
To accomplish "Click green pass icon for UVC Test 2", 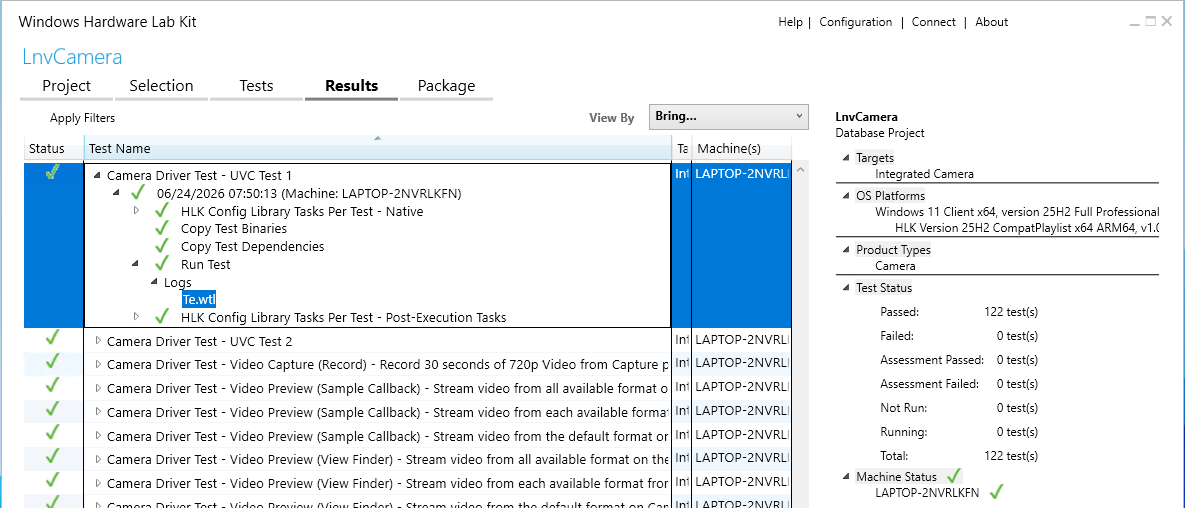I will (52, 340).
